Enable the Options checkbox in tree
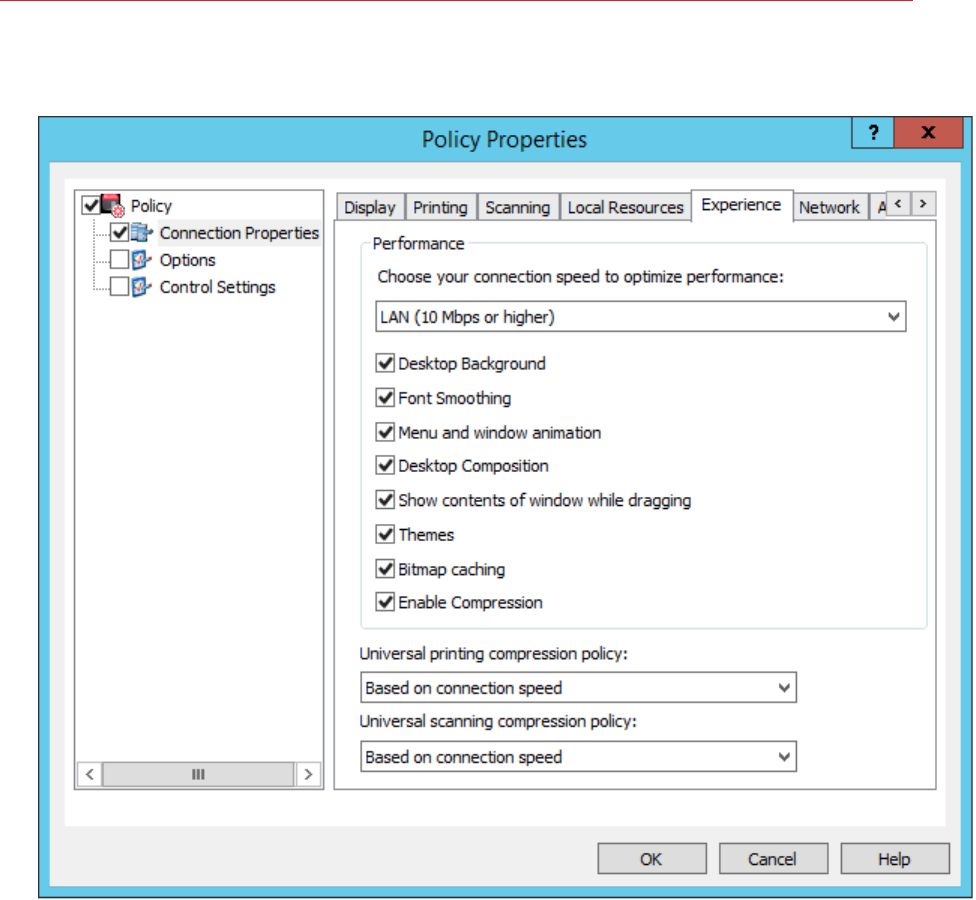The width and height of the screenshot is (976, 900). pyautogui.click(x=120, y=260)
